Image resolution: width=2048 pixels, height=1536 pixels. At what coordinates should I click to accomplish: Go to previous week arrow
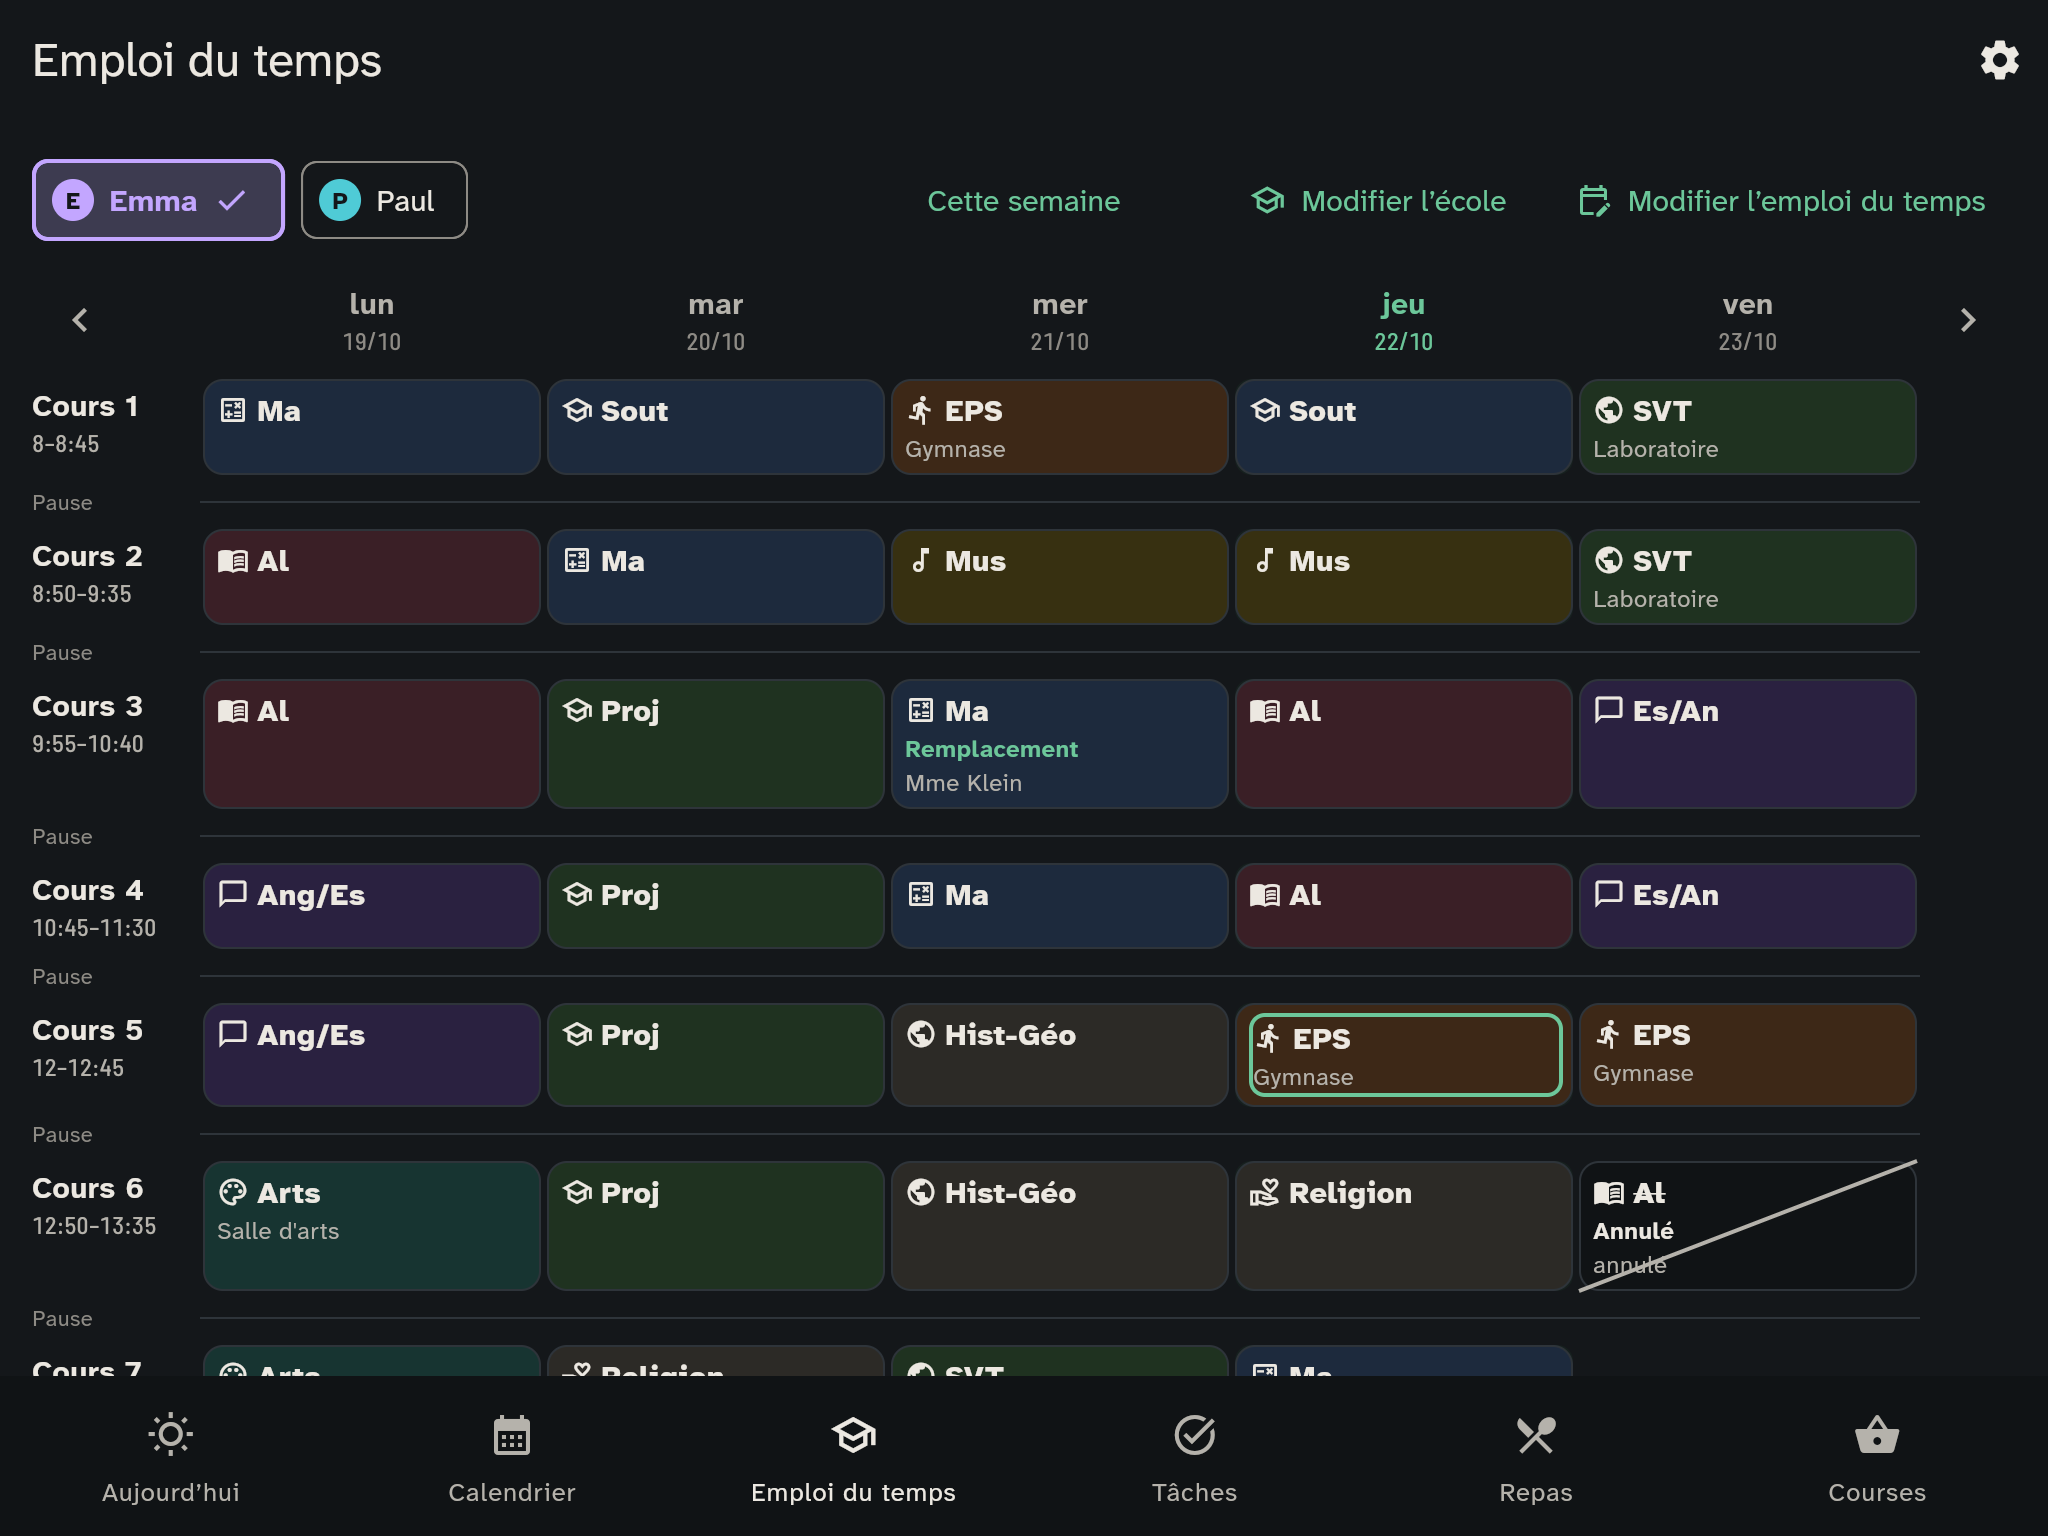point(80,320)
